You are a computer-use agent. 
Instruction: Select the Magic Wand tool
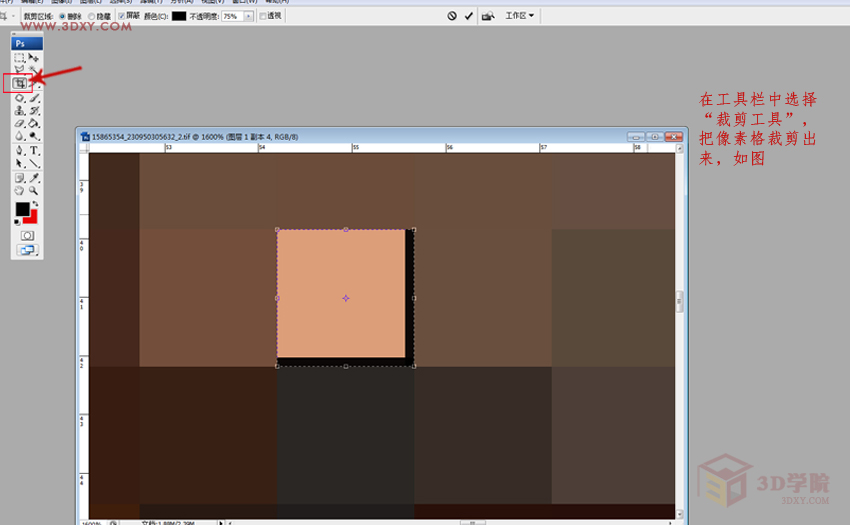[34, 69]
